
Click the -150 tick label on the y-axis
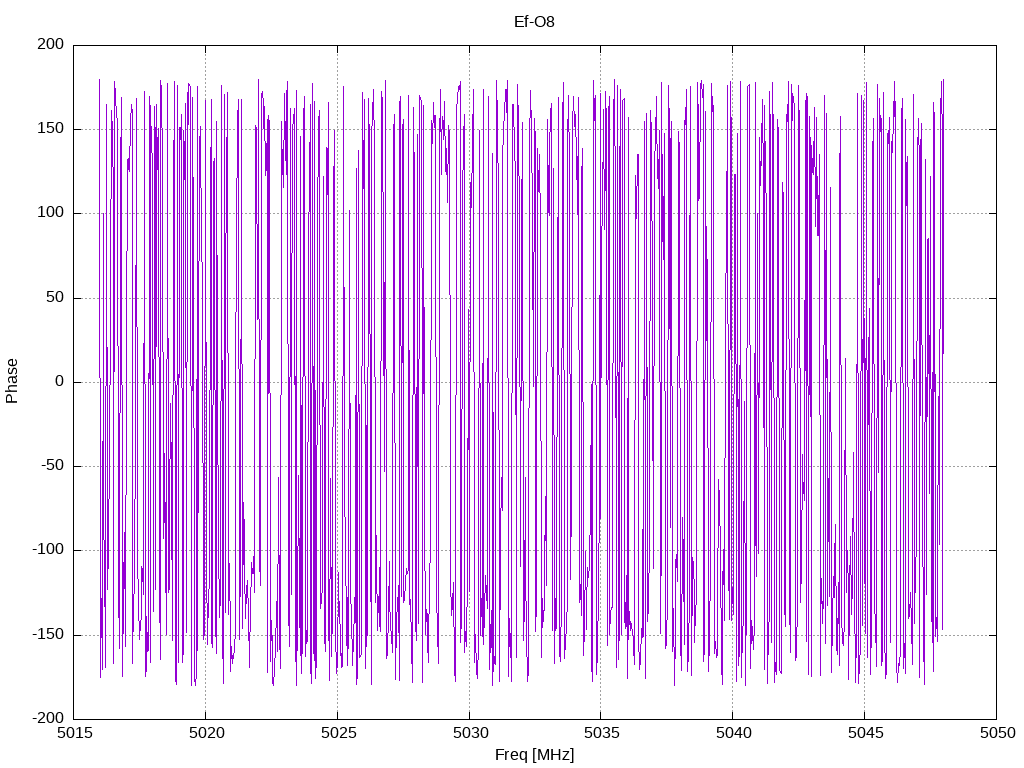(x=48, y=635)
